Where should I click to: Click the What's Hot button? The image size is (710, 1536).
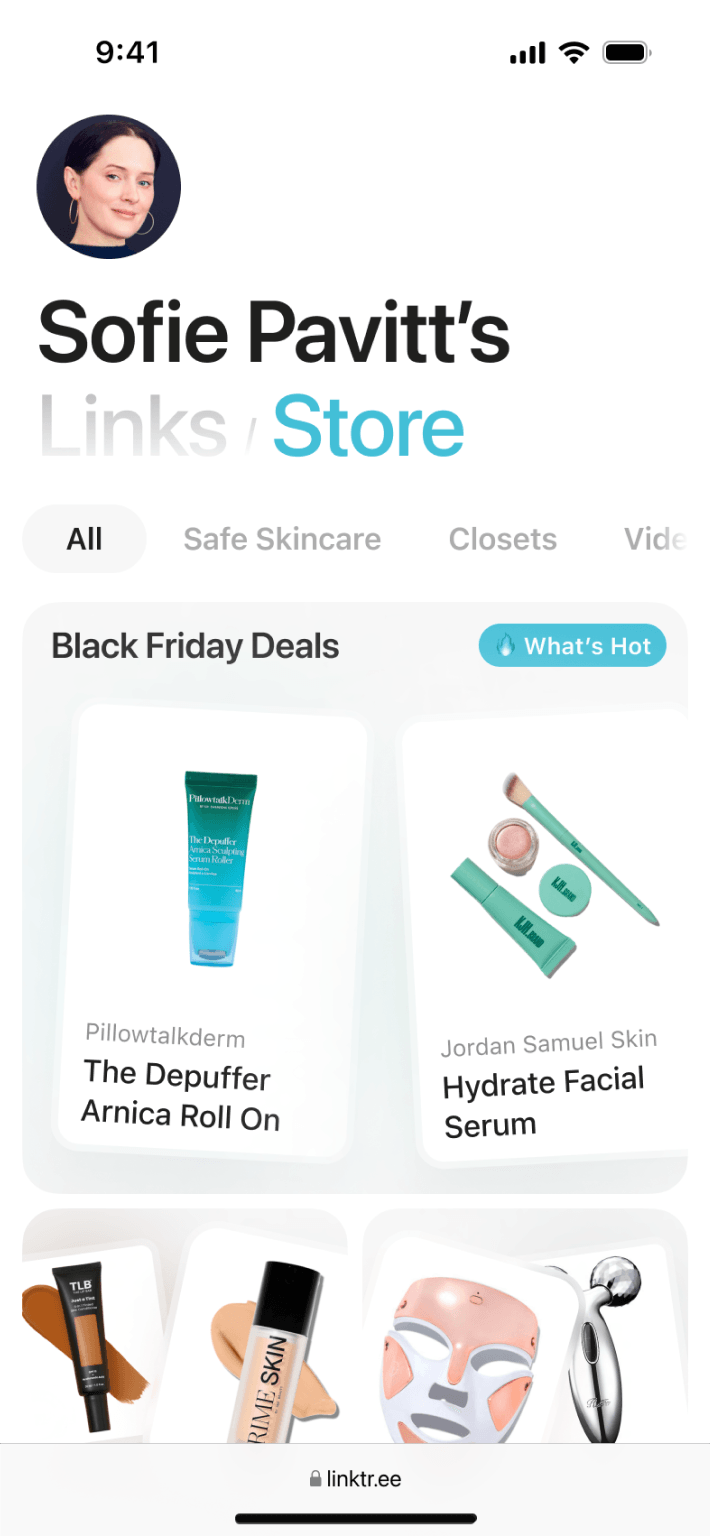pos(572,646)
